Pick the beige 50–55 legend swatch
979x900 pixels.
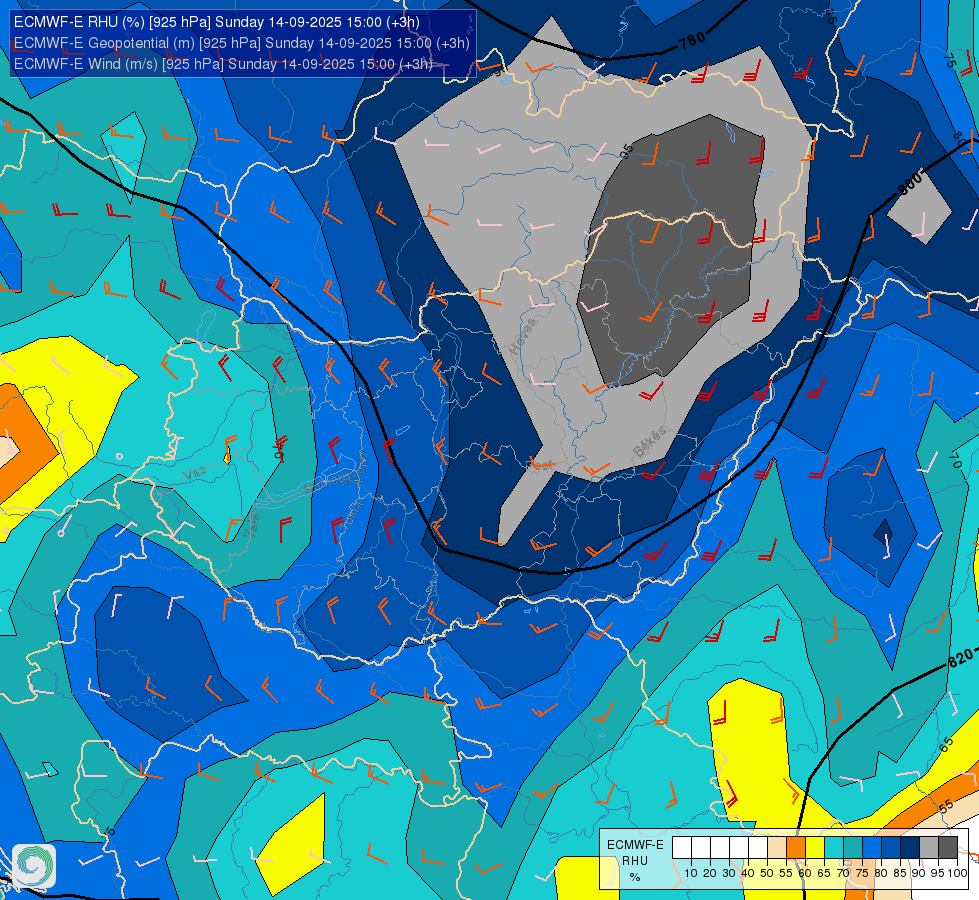(x=777, y=847)
